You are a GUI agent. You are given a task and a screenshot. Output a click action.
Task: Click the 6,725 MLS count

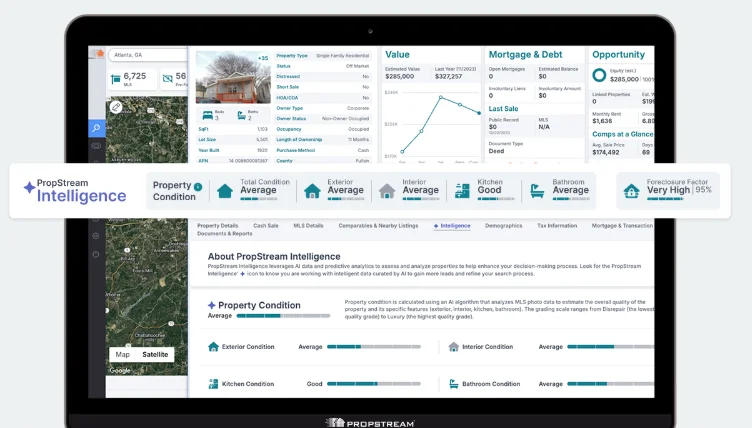(135, 76)
